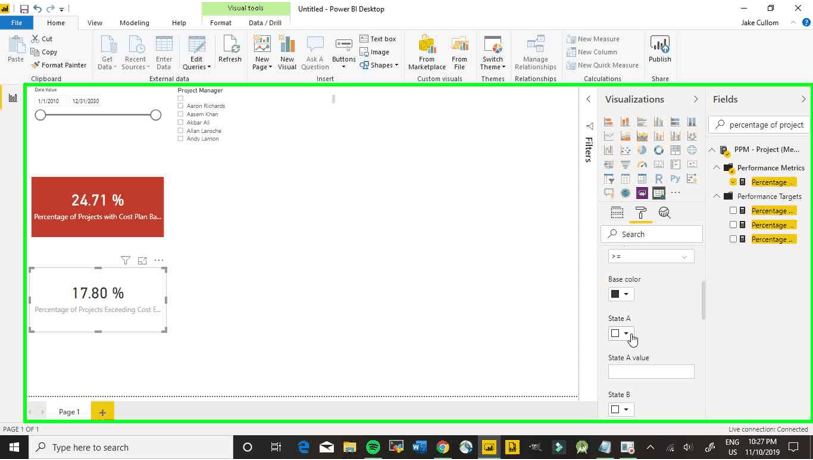Open the State B color swatch

621,409
